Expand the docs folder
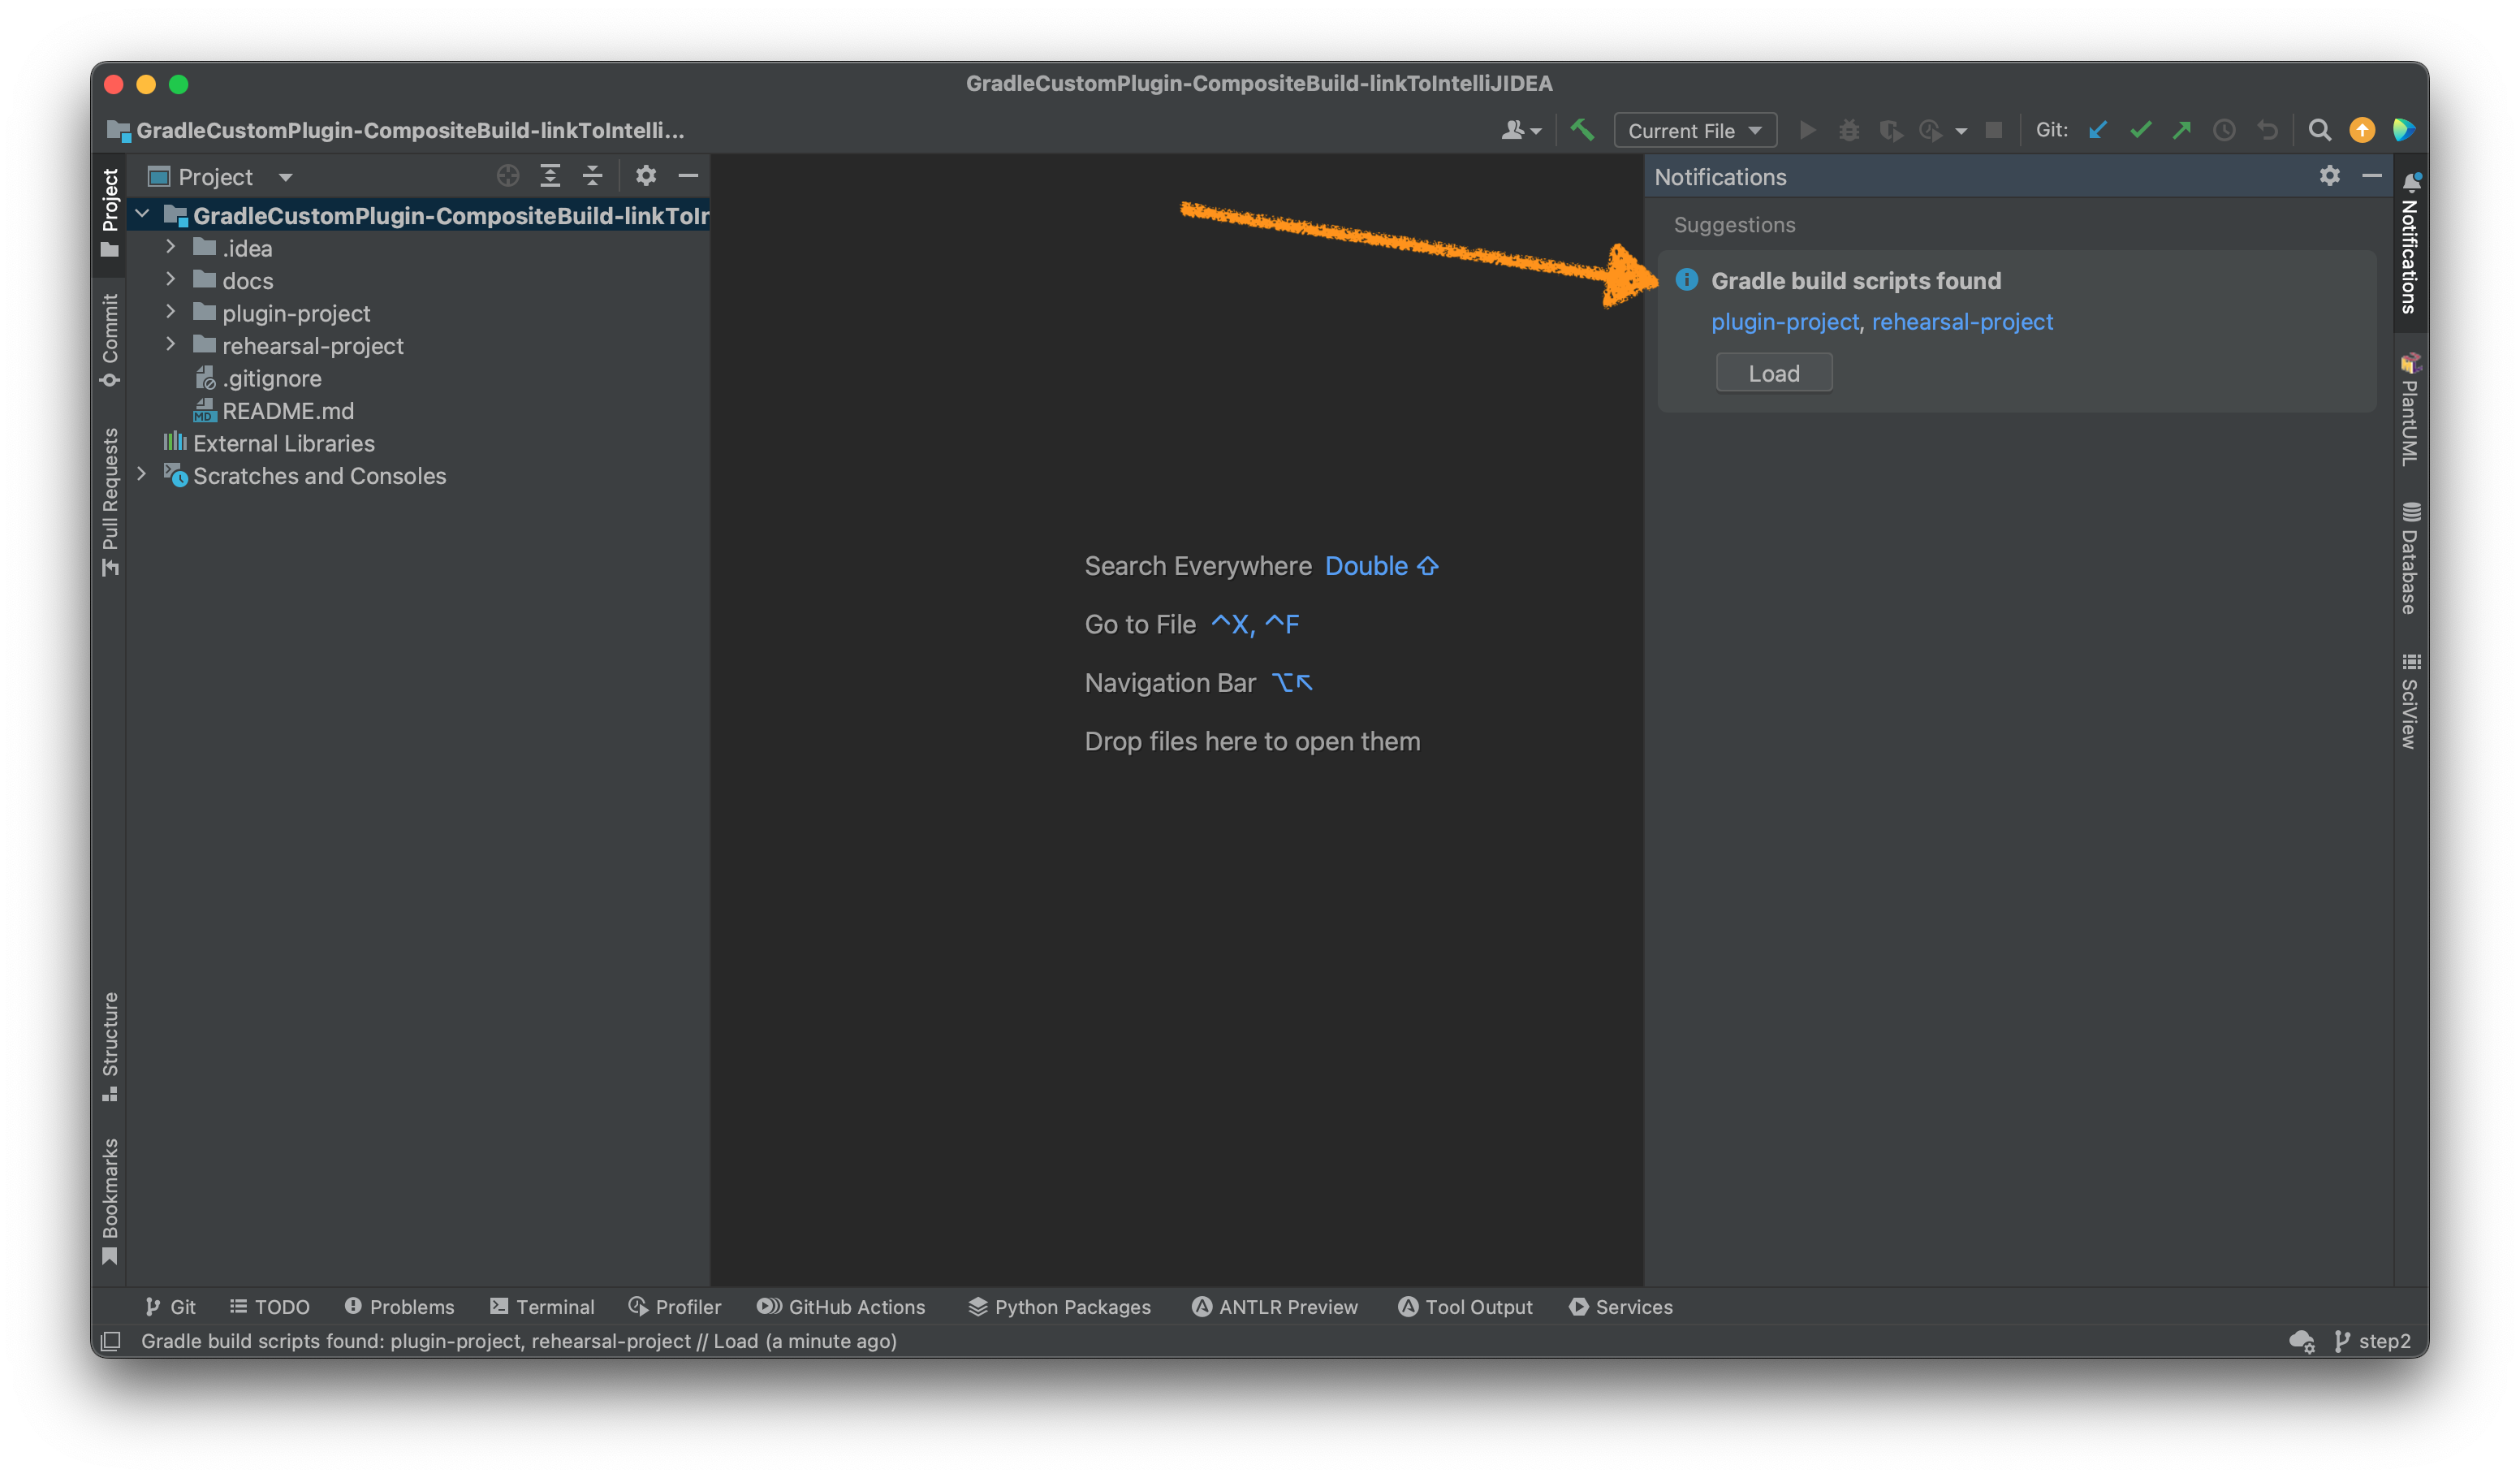This screenshot has height=1478, width=2520. coord(171,279)
